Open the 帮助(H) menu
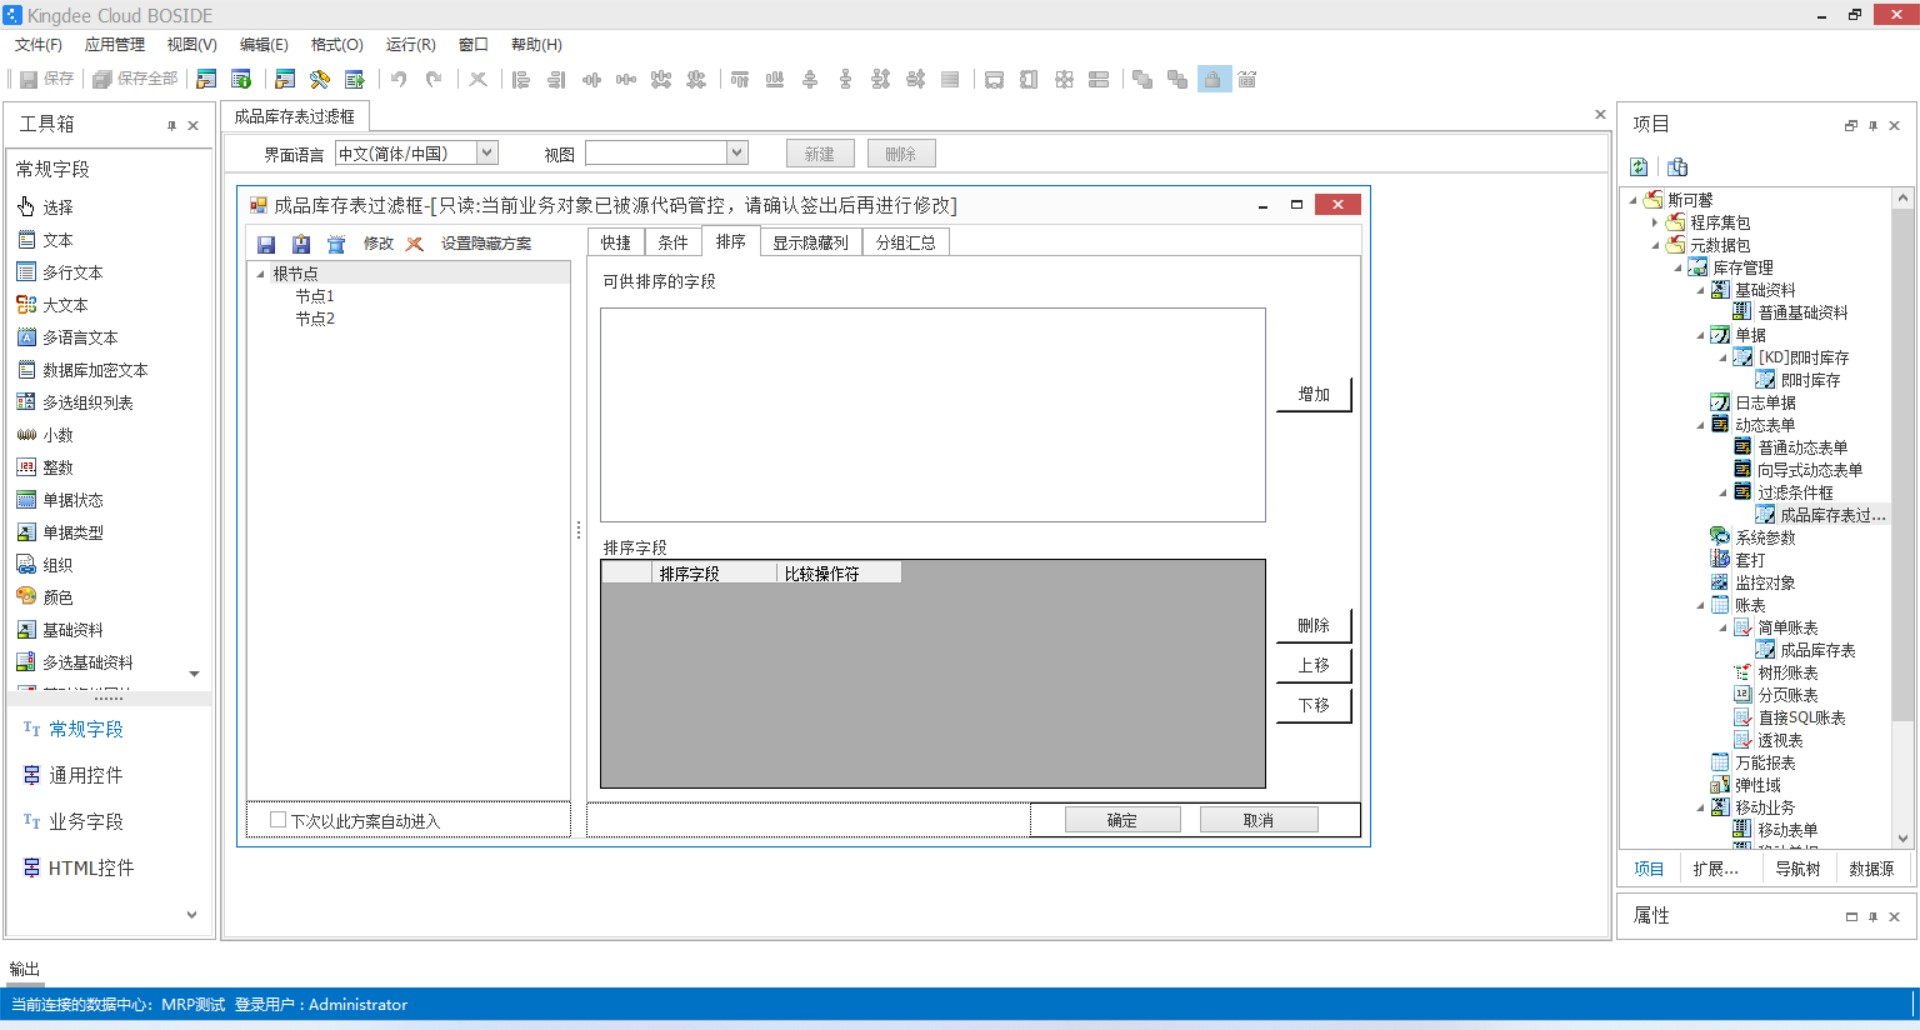Screen dimensions: 1920x1030 [x=536, y=44]
